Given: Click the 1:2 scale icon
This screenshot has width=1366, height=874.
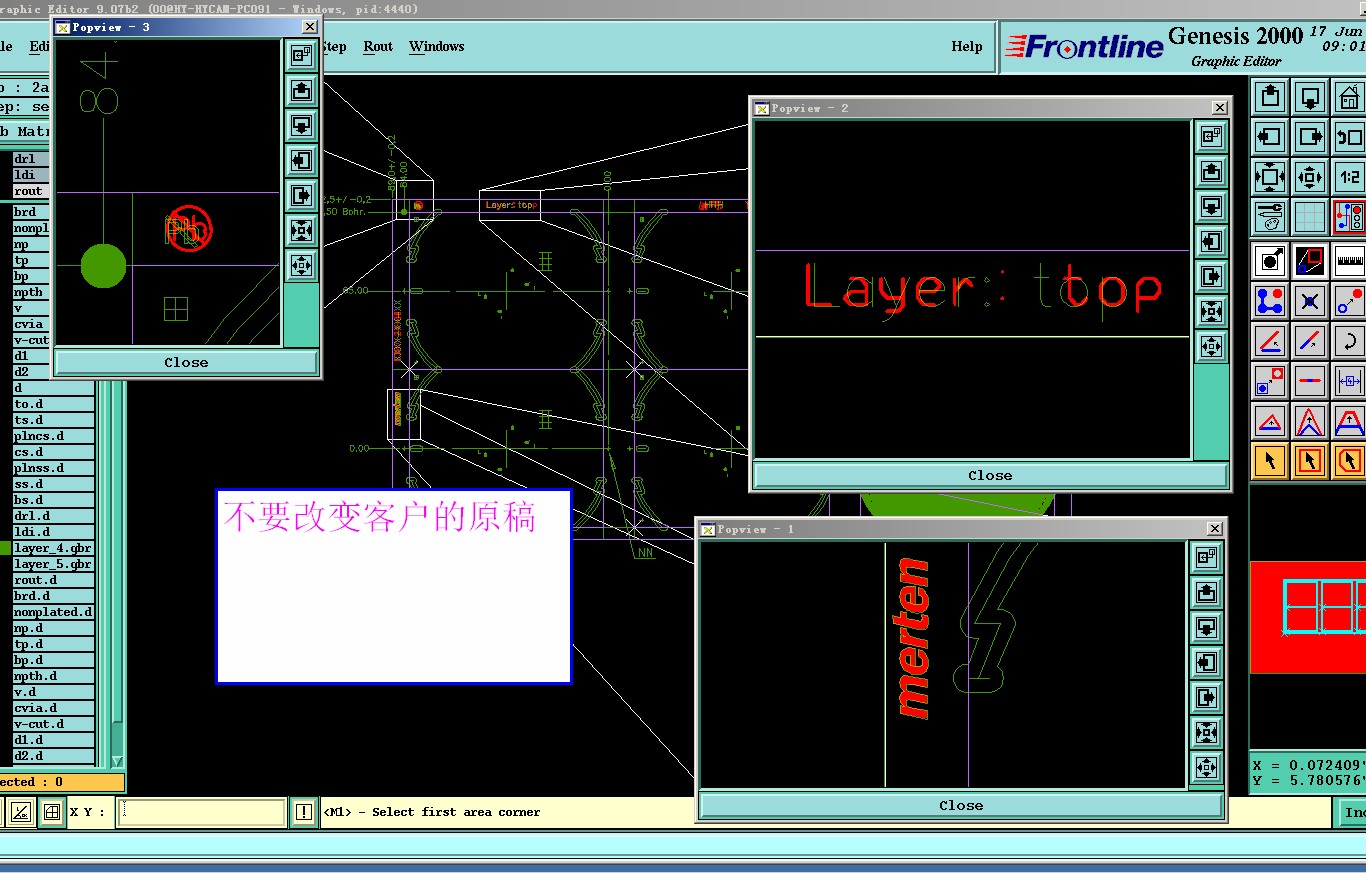Looking at the screenshot, I should tap(1349, 177).
